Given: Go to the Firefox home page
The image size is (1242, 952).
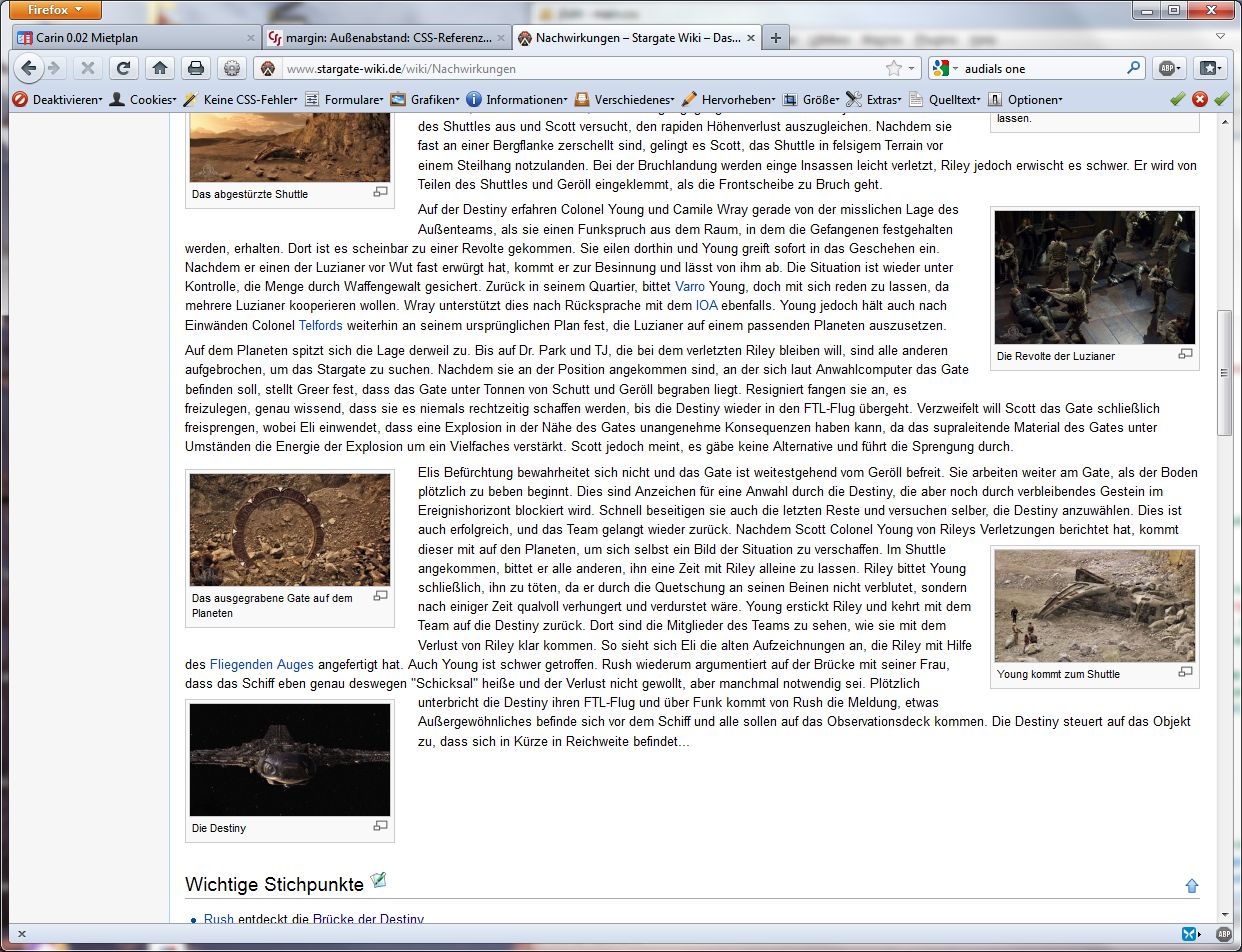Looking at the screenshot, I should [x=158, y=68].
